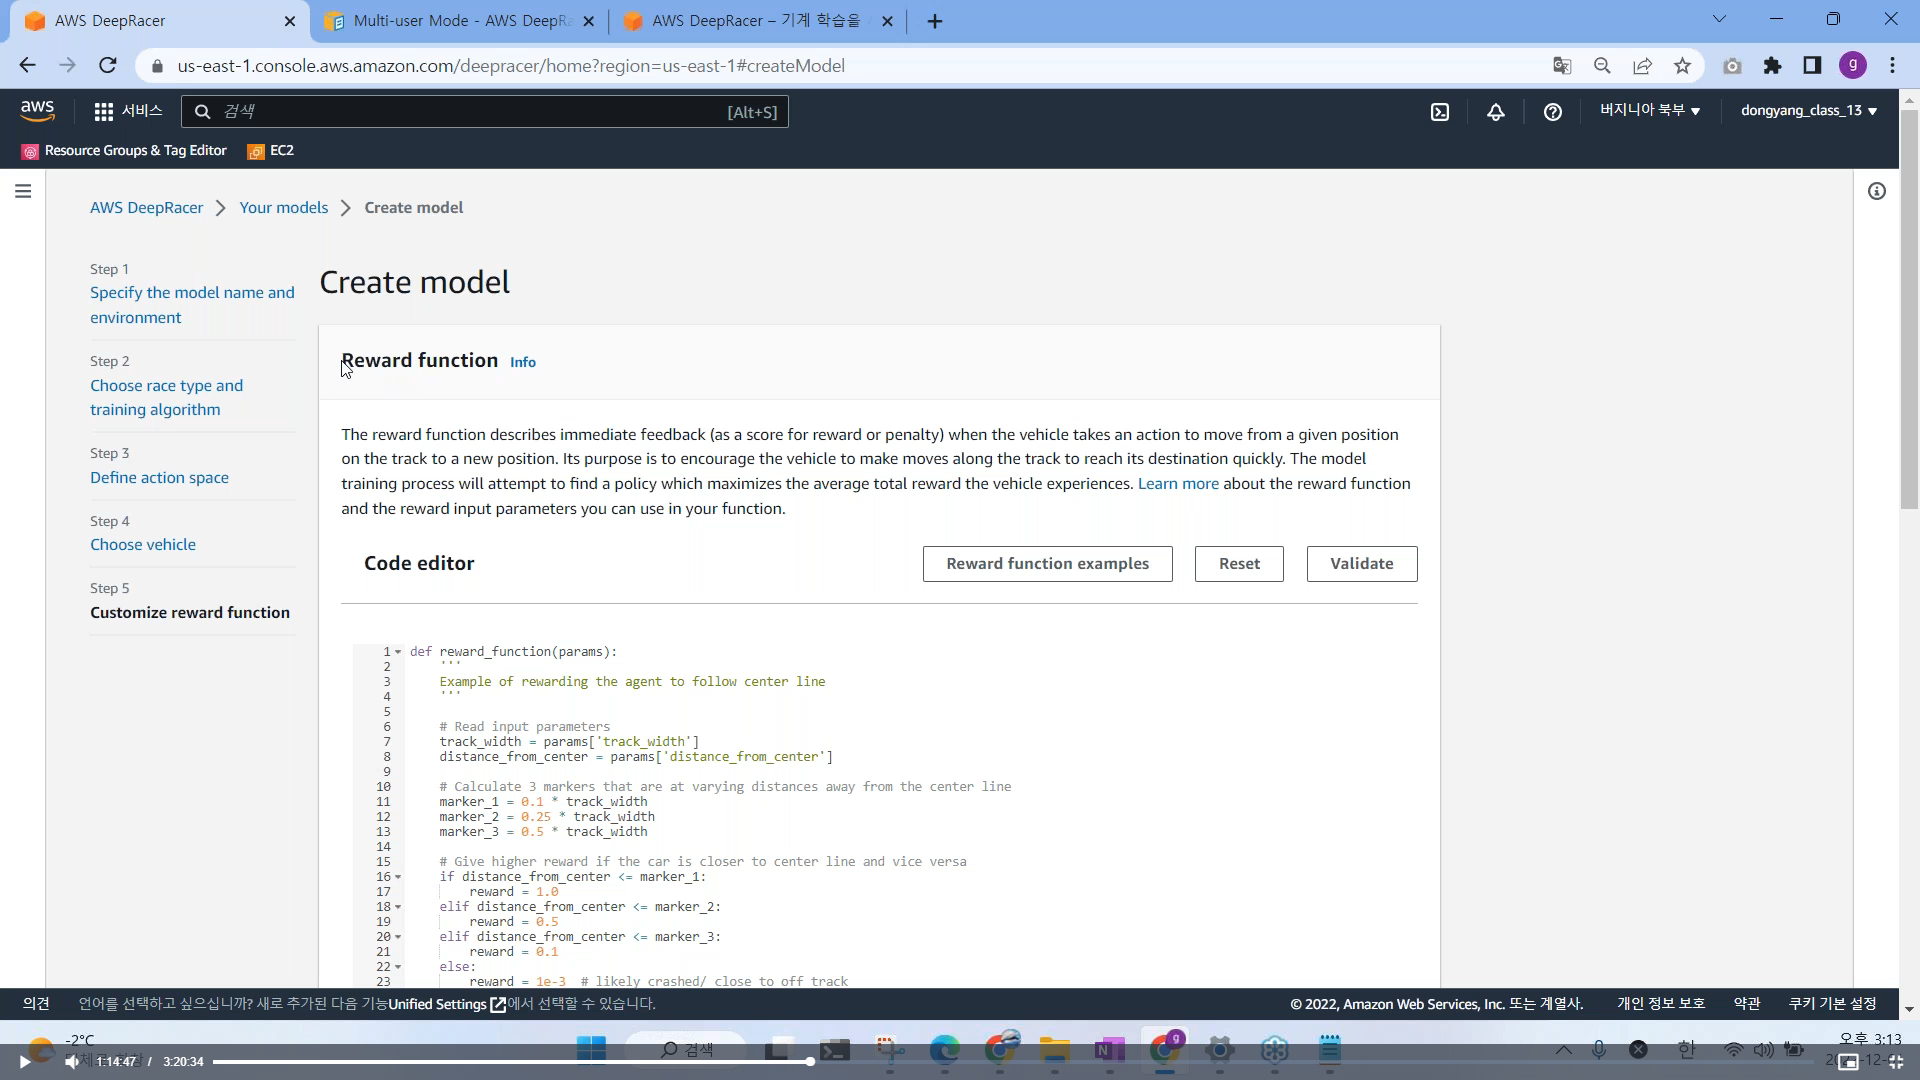
Task: Open the AWS services grid icon
Action: pos(103,112)
